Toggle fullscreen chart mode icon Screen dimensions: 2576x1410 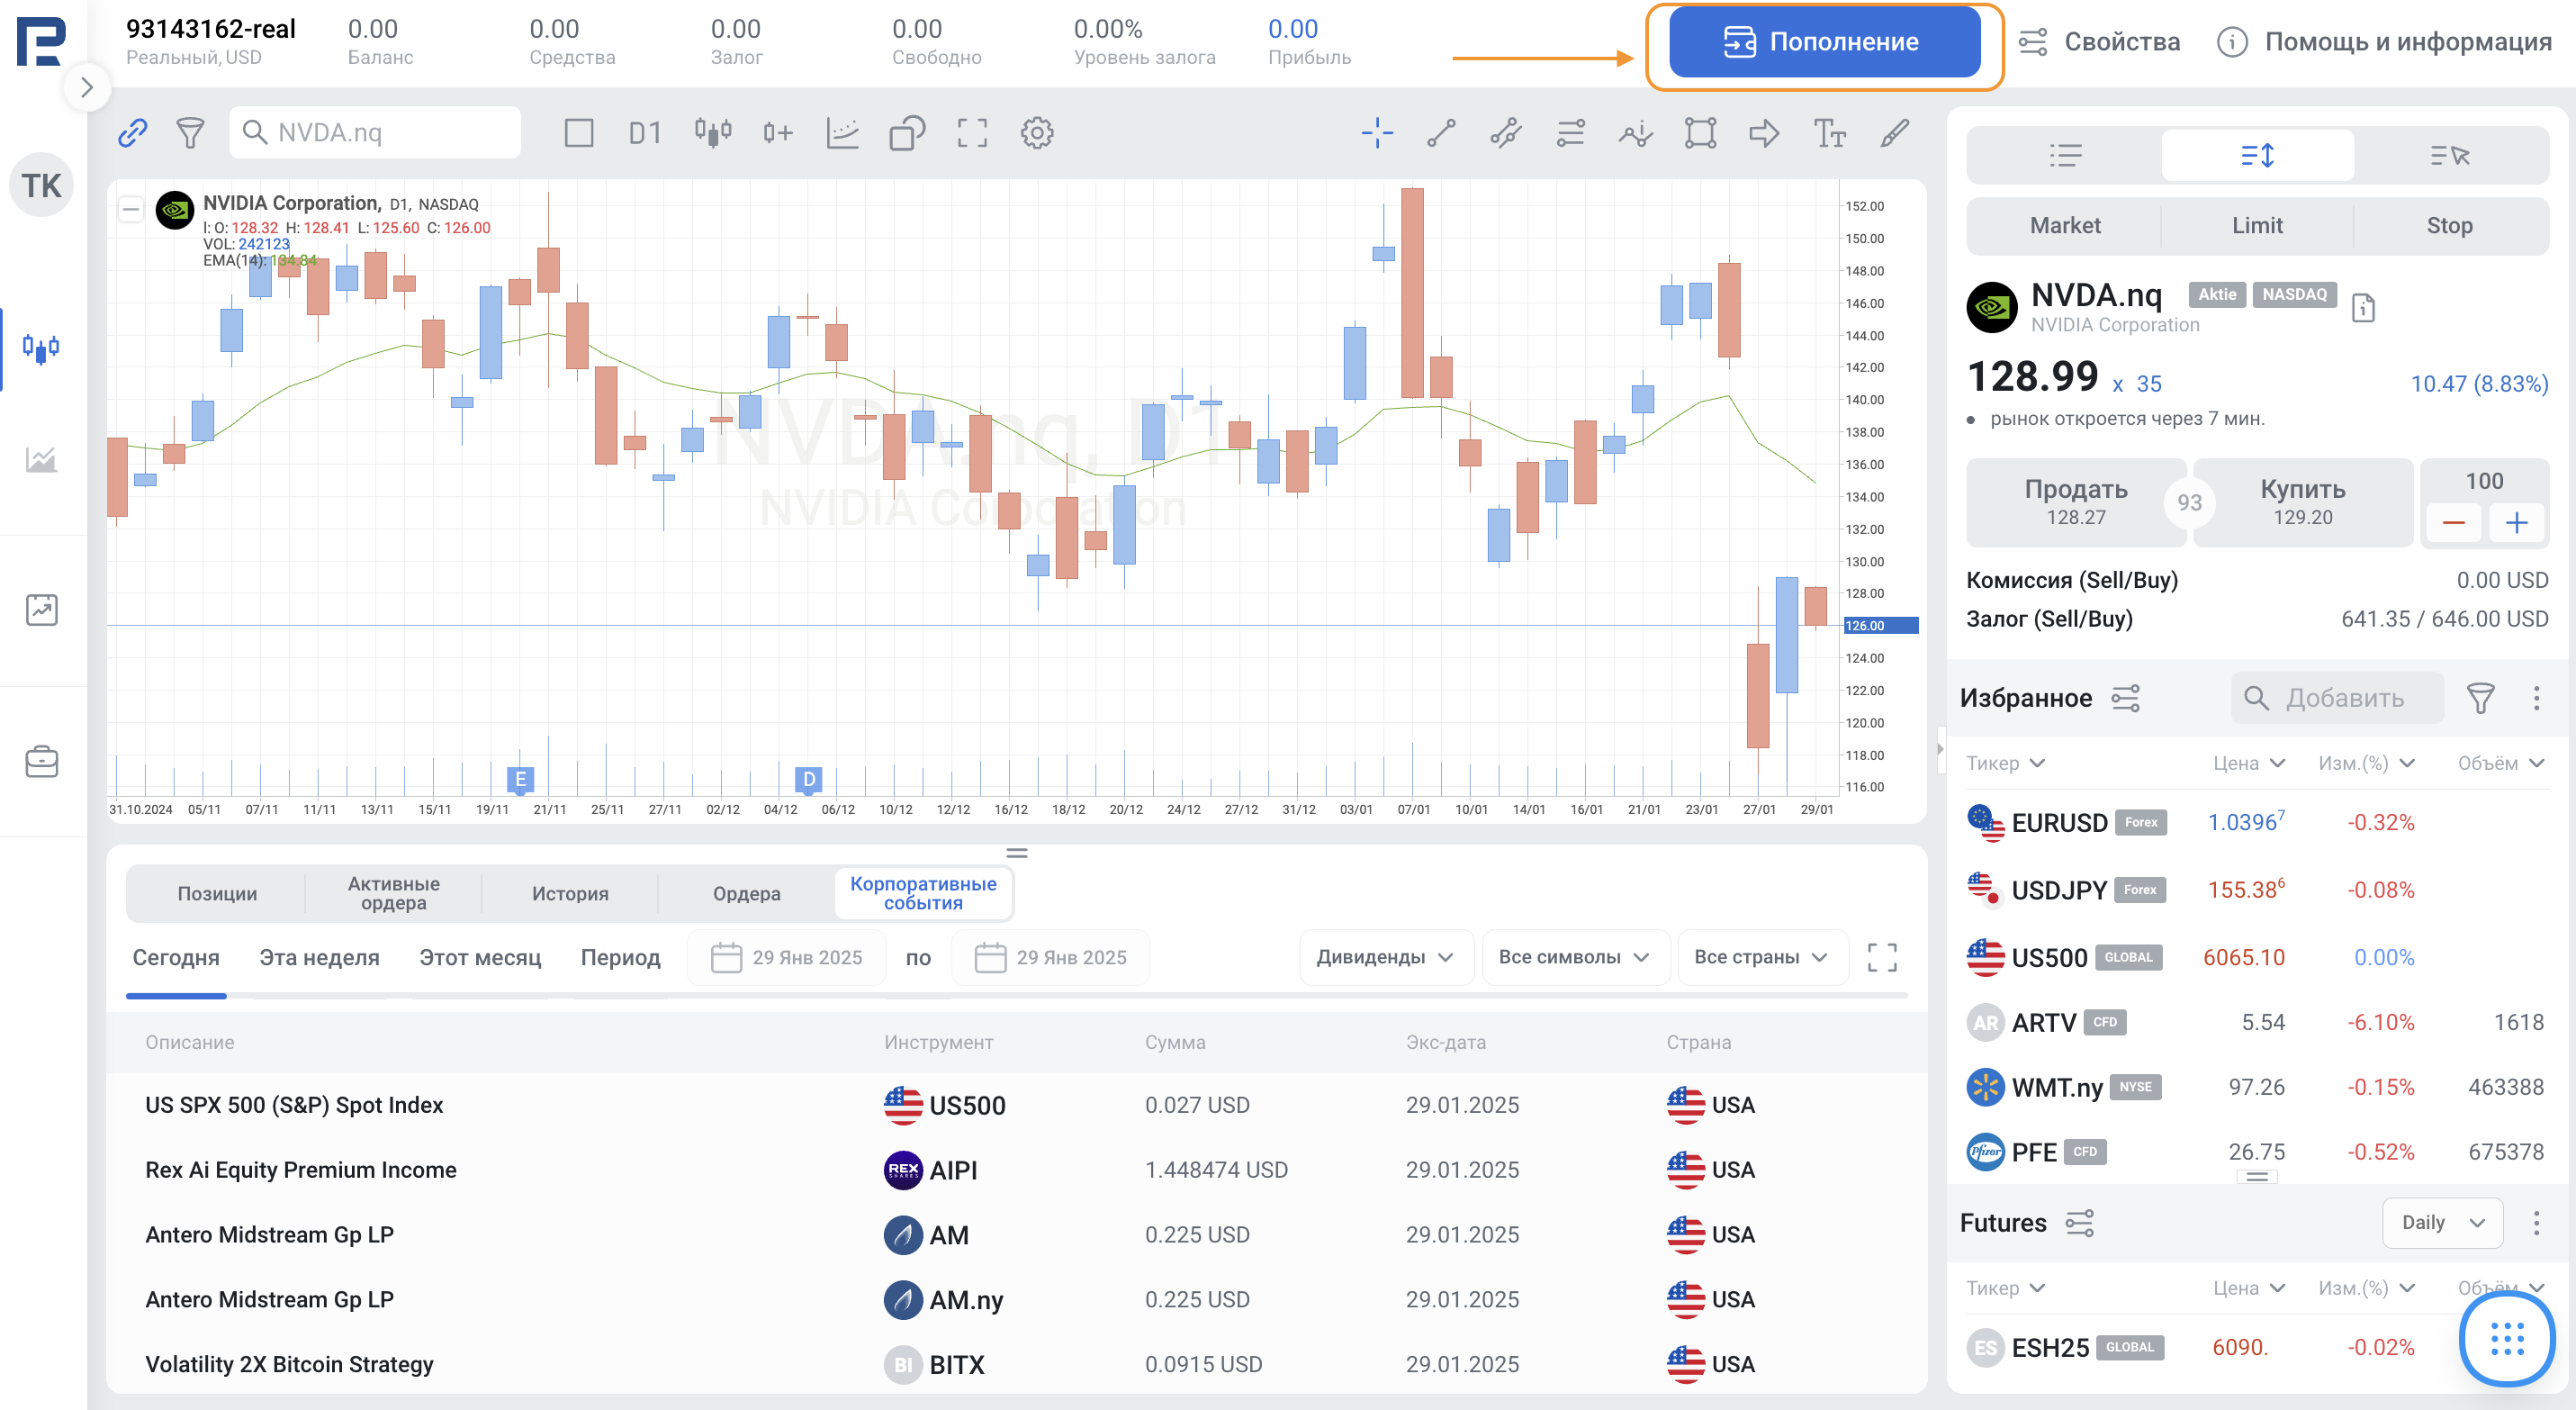pos(972,133)
